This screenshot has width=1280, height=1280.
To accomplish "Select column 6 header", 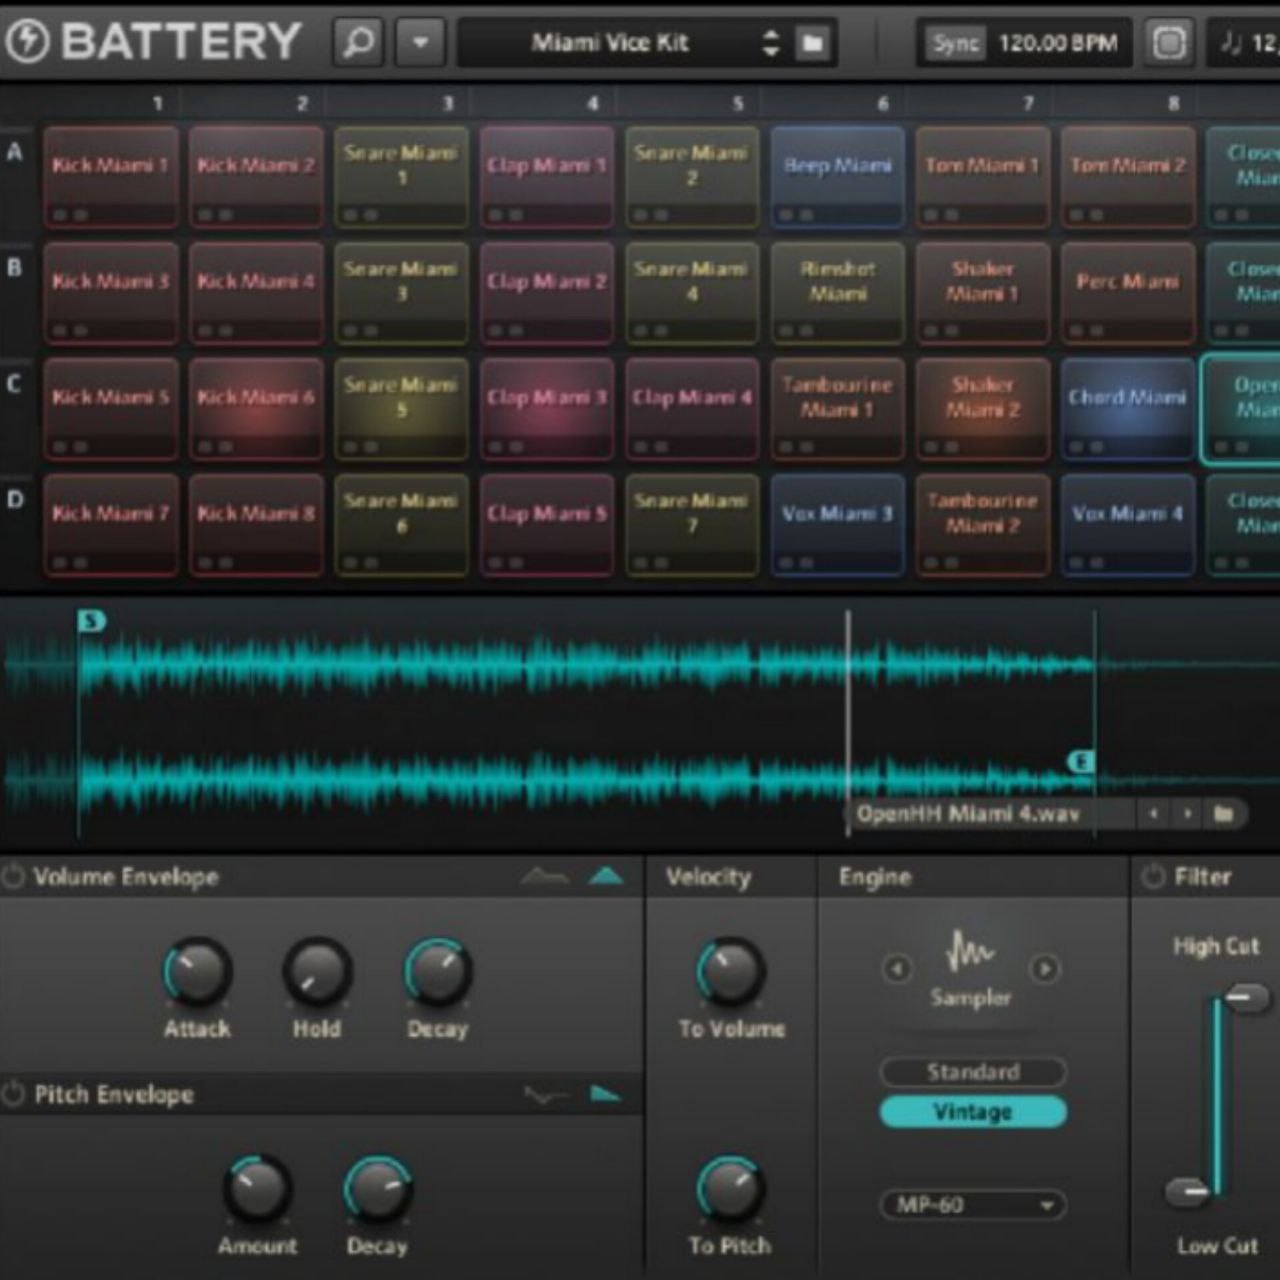I will coord(883,103).
